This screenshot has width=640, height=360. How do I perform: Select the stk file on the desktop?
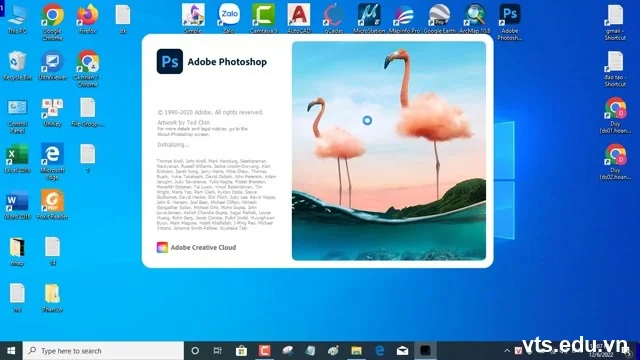[x=123, y=19]
